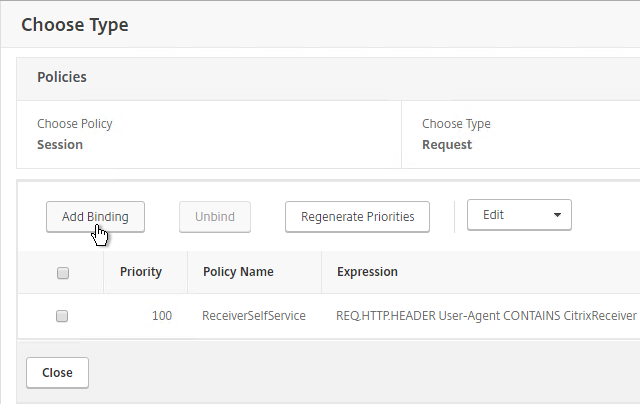Click the Unbind button
Image resolution: width=640 pixels, height=404 pixels.
point(215,217)
